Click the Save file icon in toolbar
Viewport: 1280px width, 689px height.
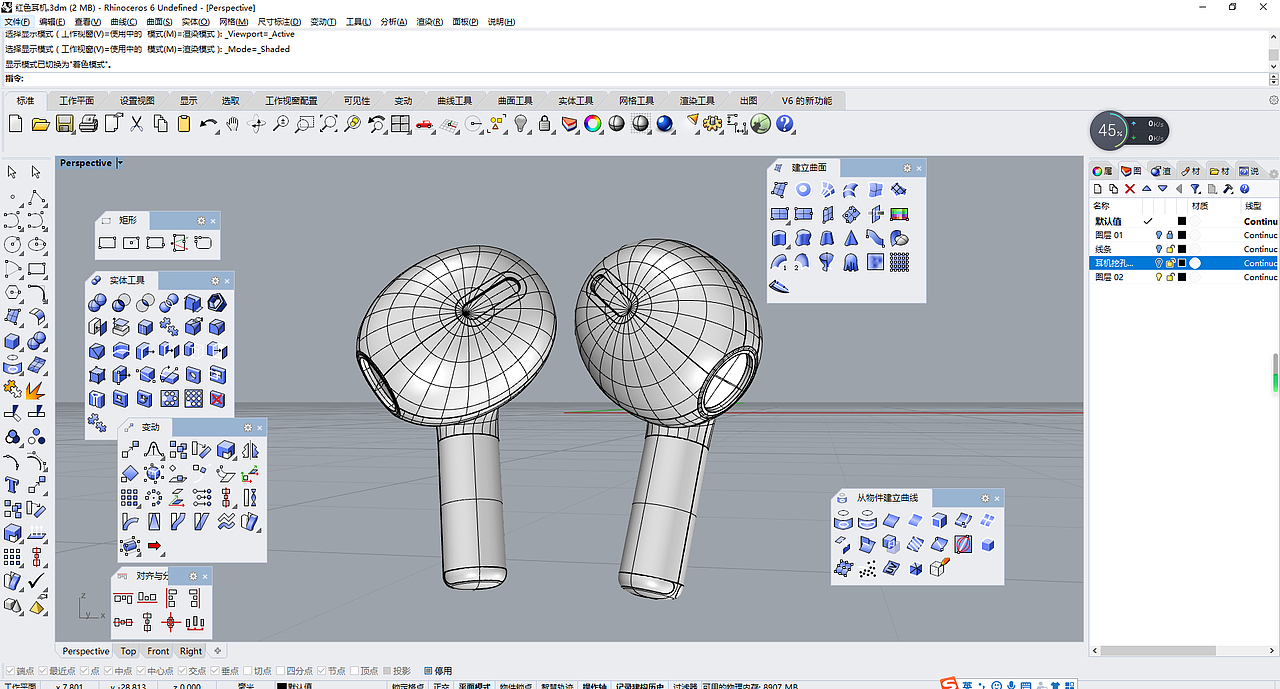(64, 123)
